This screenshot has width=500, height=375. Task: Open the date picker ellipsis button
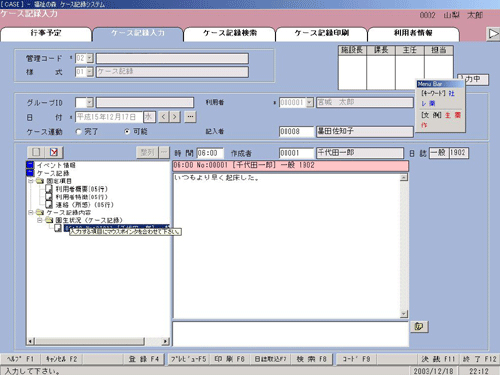(190, 117)
